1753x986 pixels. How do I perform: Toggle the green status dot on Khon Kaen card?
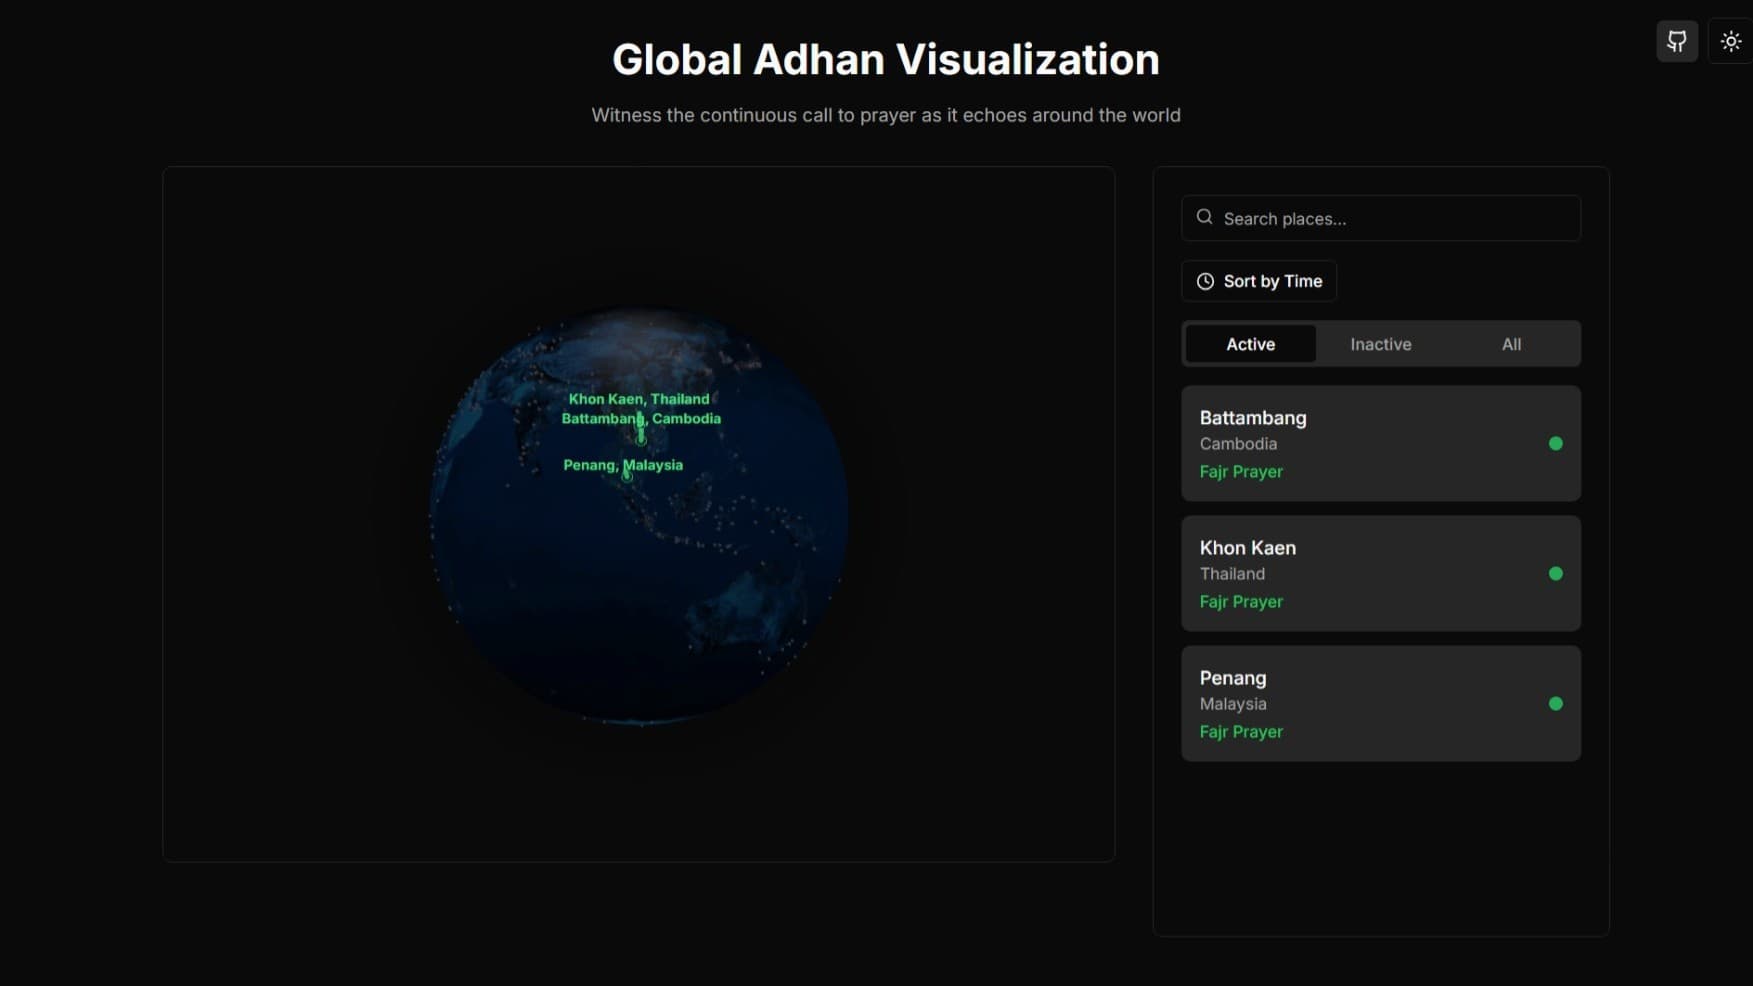click(1556, 573)
